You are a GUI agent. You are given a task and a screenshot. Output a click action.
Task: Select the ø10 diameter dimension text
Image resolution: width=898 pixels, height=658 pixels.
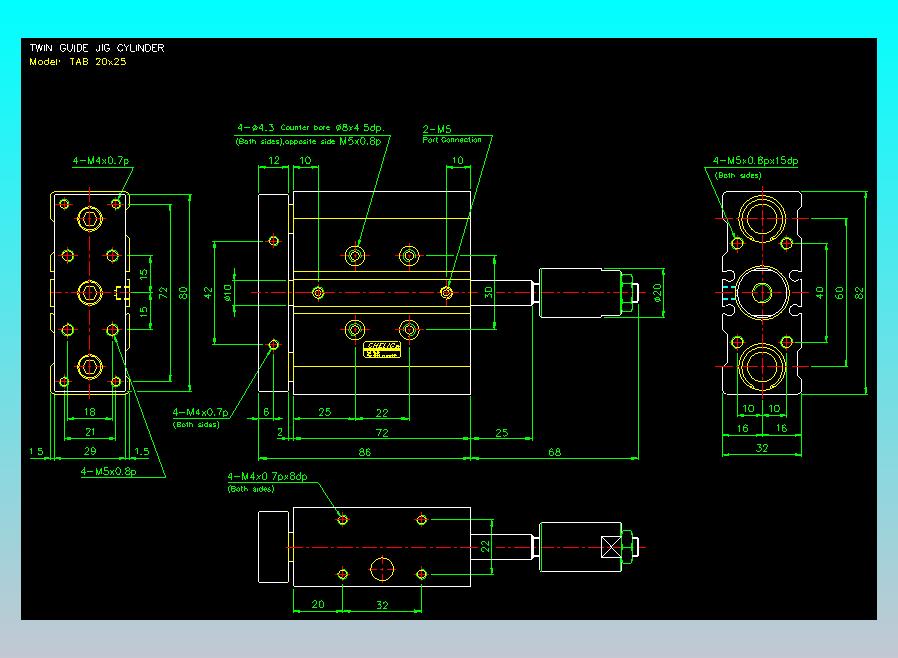227,291
